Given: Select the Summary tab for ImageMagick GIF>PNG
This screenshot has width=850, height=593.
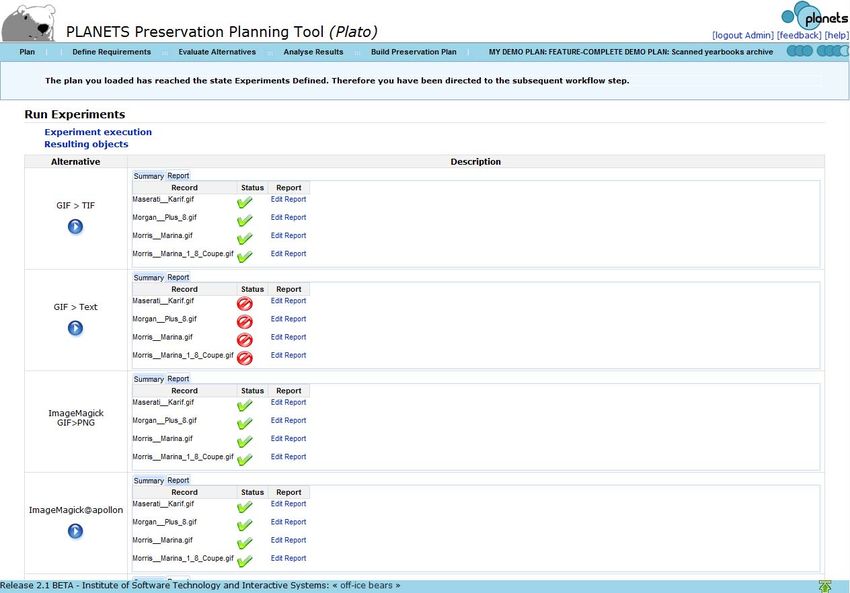Looking at the screenshot, I should (149, 379).
